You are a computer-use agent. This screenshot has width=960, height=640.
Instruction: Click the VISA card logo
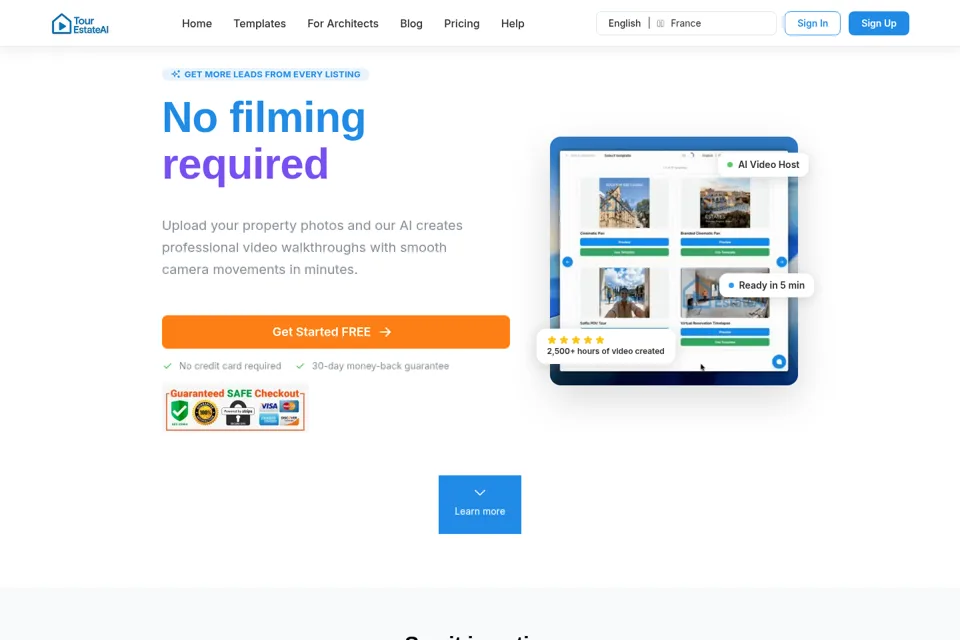[269, 406]
